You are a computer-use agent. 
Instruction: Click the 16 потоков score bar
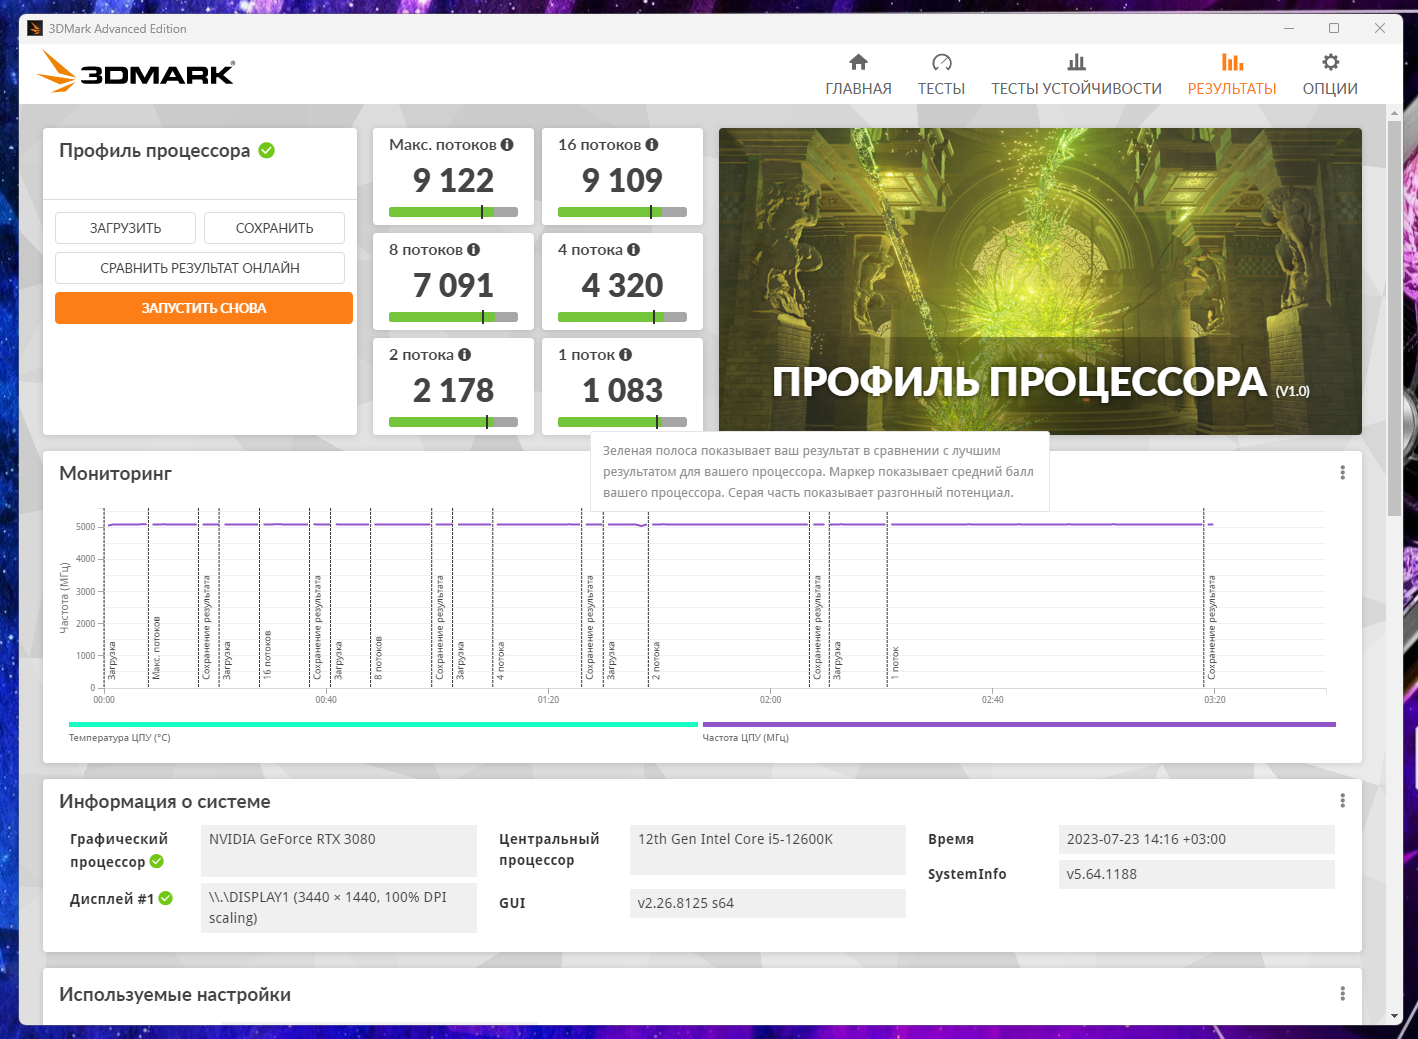622,212
